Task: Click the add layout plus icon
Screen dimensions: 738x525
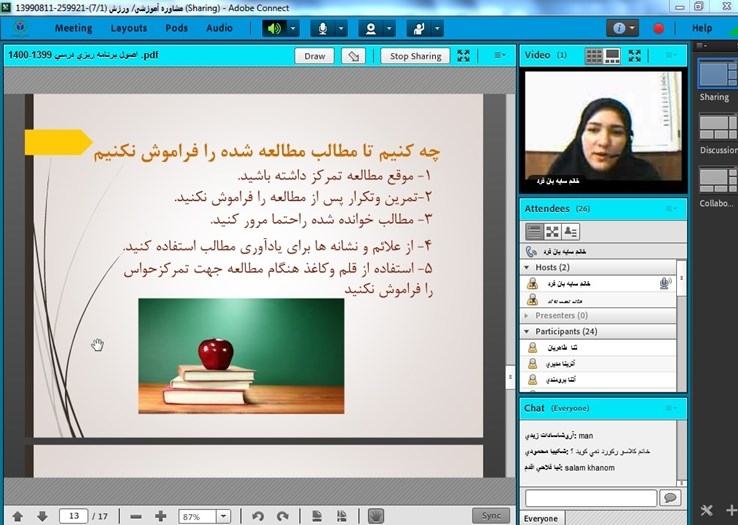Action: click(731, 510)
